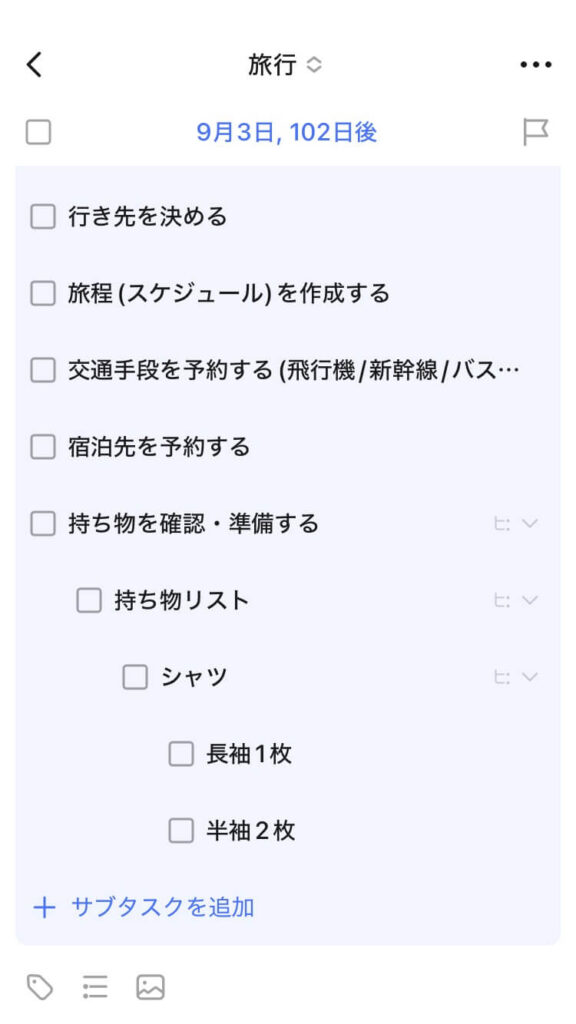Tap the image attachment icon
Viewport: 576px width, 1024px height.
[150, 987]
